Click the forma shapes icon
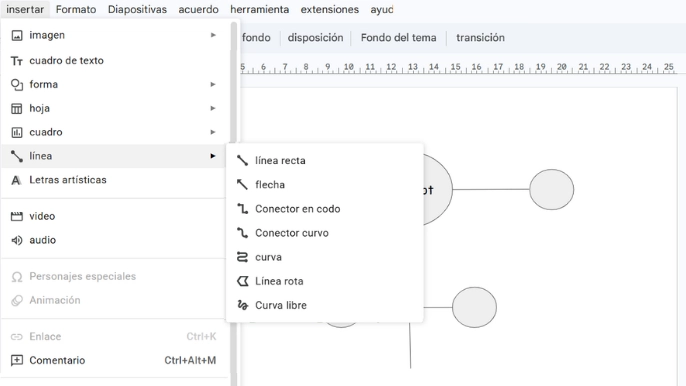This screenshot has width=686, height=386. click(17, 84)
